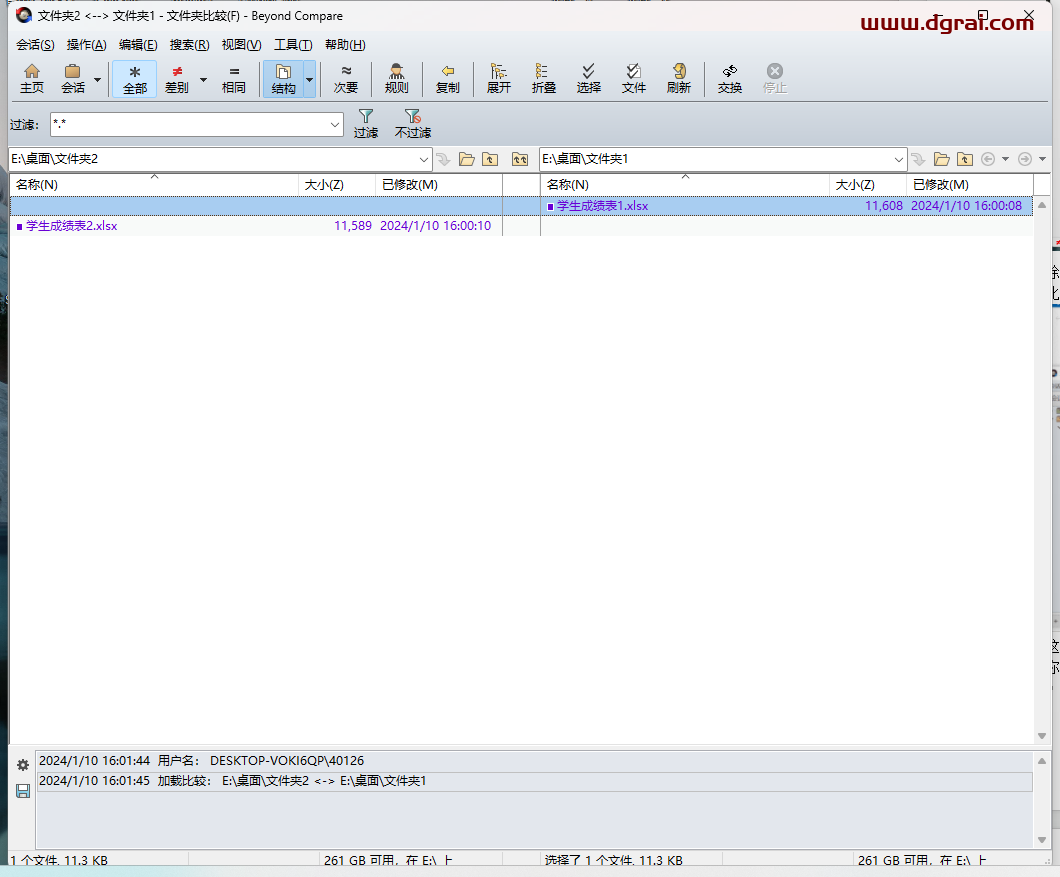Click the save log floppy icon

(23, 791)
